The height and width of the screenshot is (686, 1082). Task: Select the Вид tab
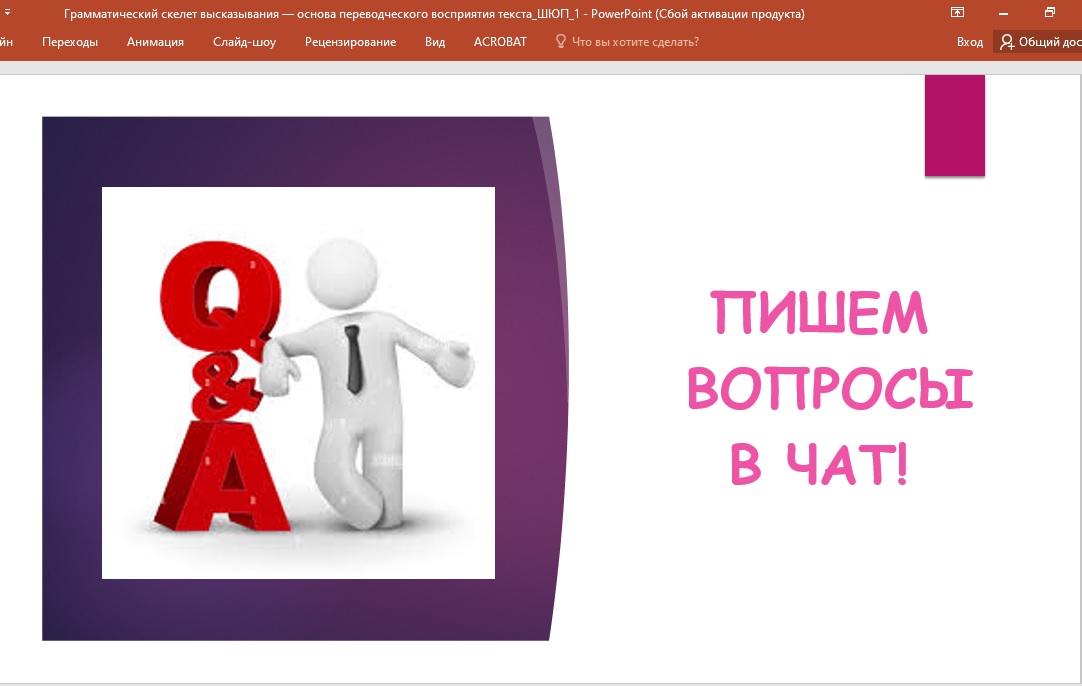(x=435, y=42)
